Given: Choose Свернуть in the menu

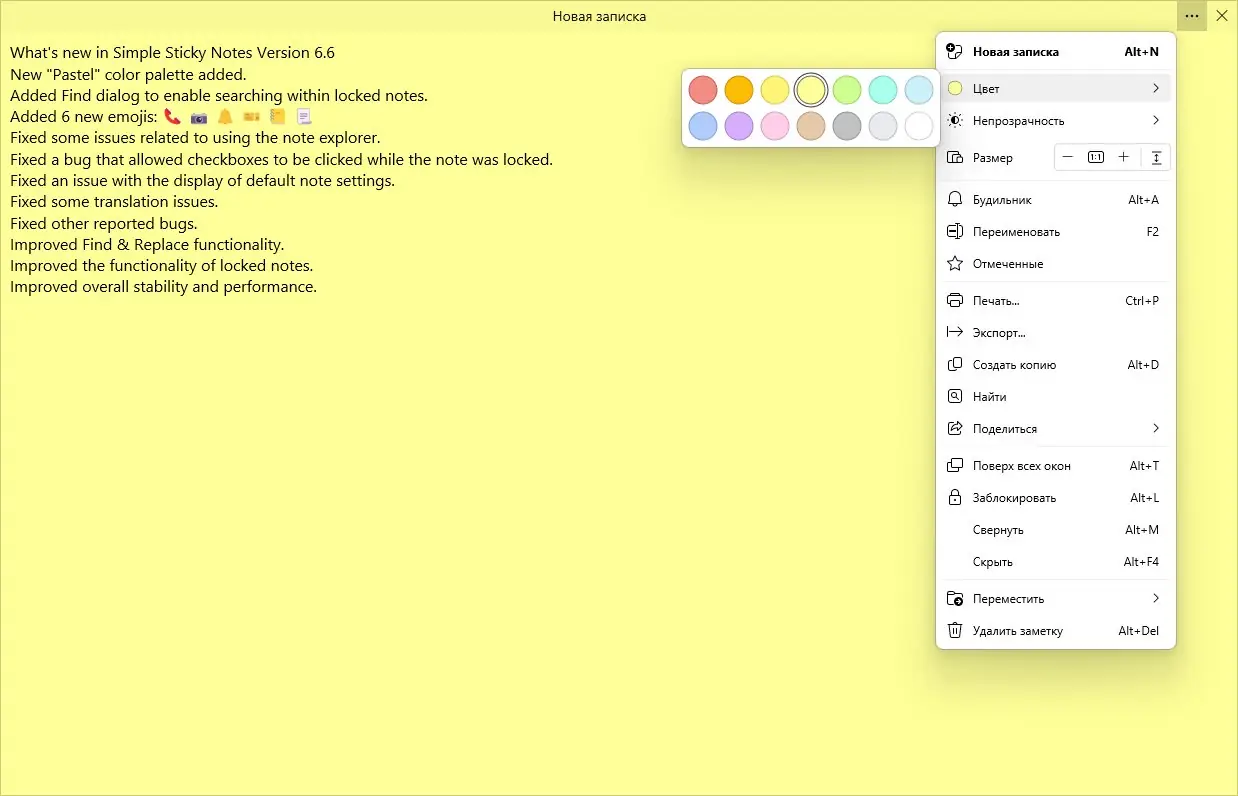Looking at the screenshot, I should tap(1056, 530).
